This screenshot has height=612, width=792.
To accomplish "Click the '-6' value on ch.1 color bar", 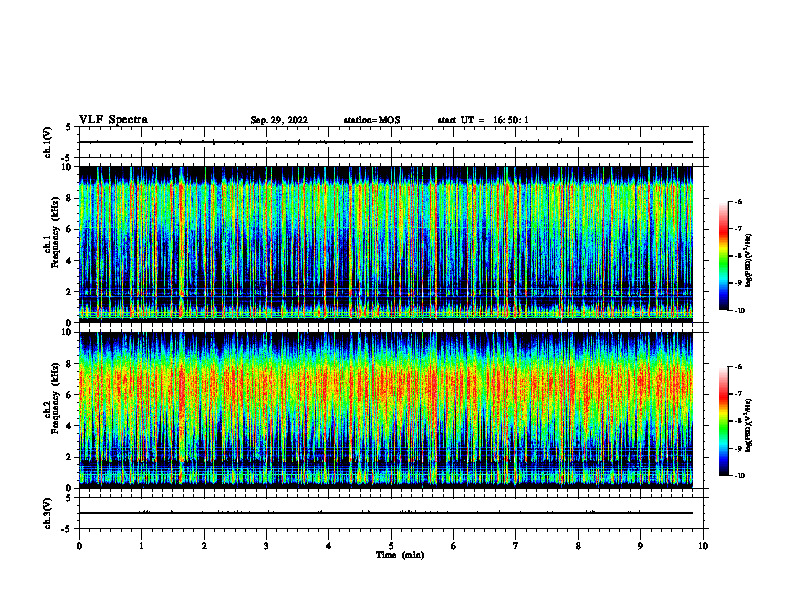I will point(738,201).
